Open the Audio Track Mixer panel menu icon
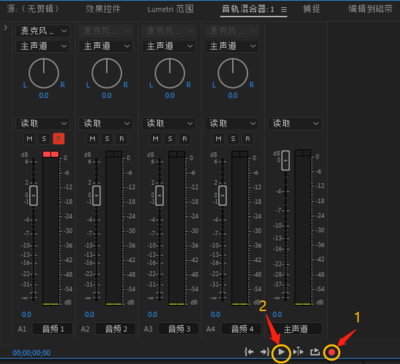The width and height of the screenshot is (400, 364). [x=284, y=10]
